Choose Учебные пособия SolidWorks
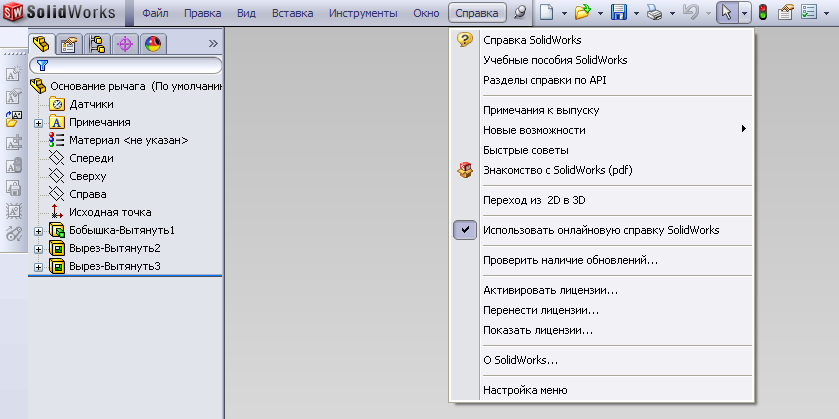This screenshot has width=839, height=419. tap(555, 60)
